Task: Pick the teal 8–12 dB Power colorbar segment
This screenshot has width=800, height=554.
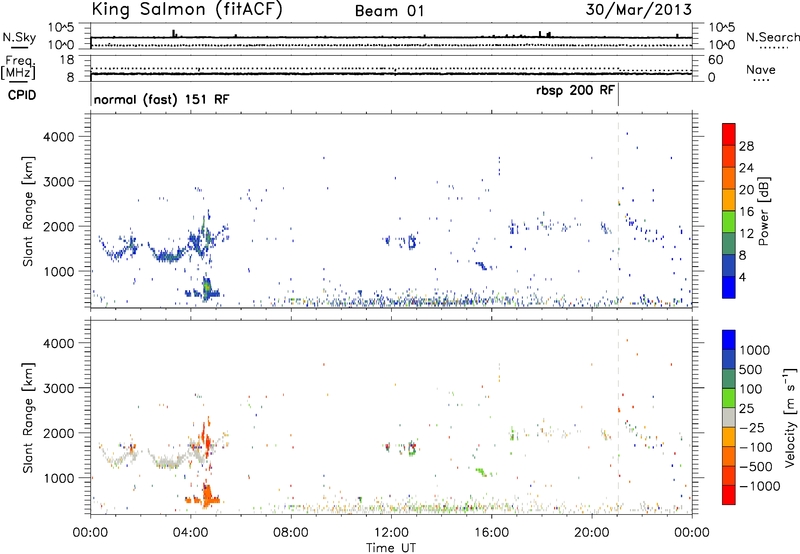Action: pyautogui.click(x=729, y=244)
